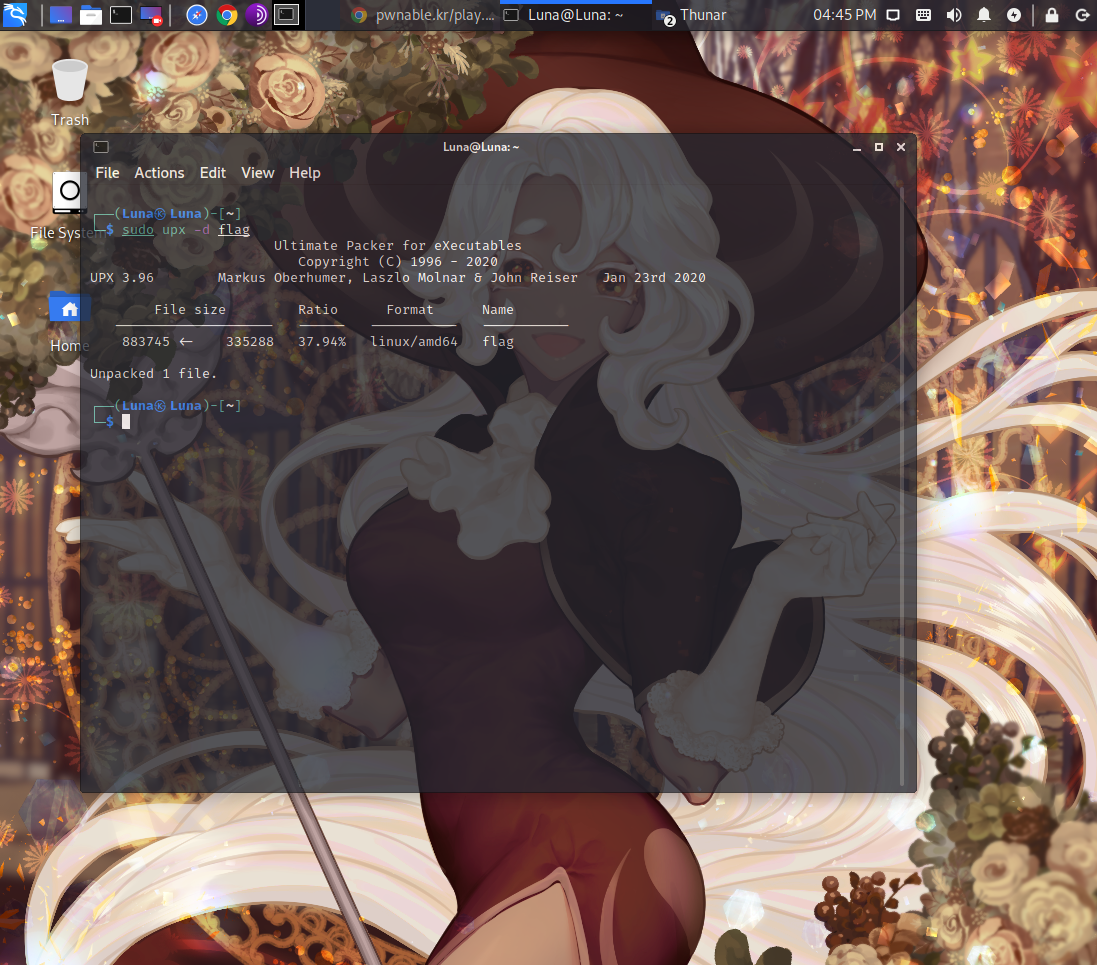Open the Actions menu in terminal
The height and width of the screenshot is (965, 1097).
point(159,173)
